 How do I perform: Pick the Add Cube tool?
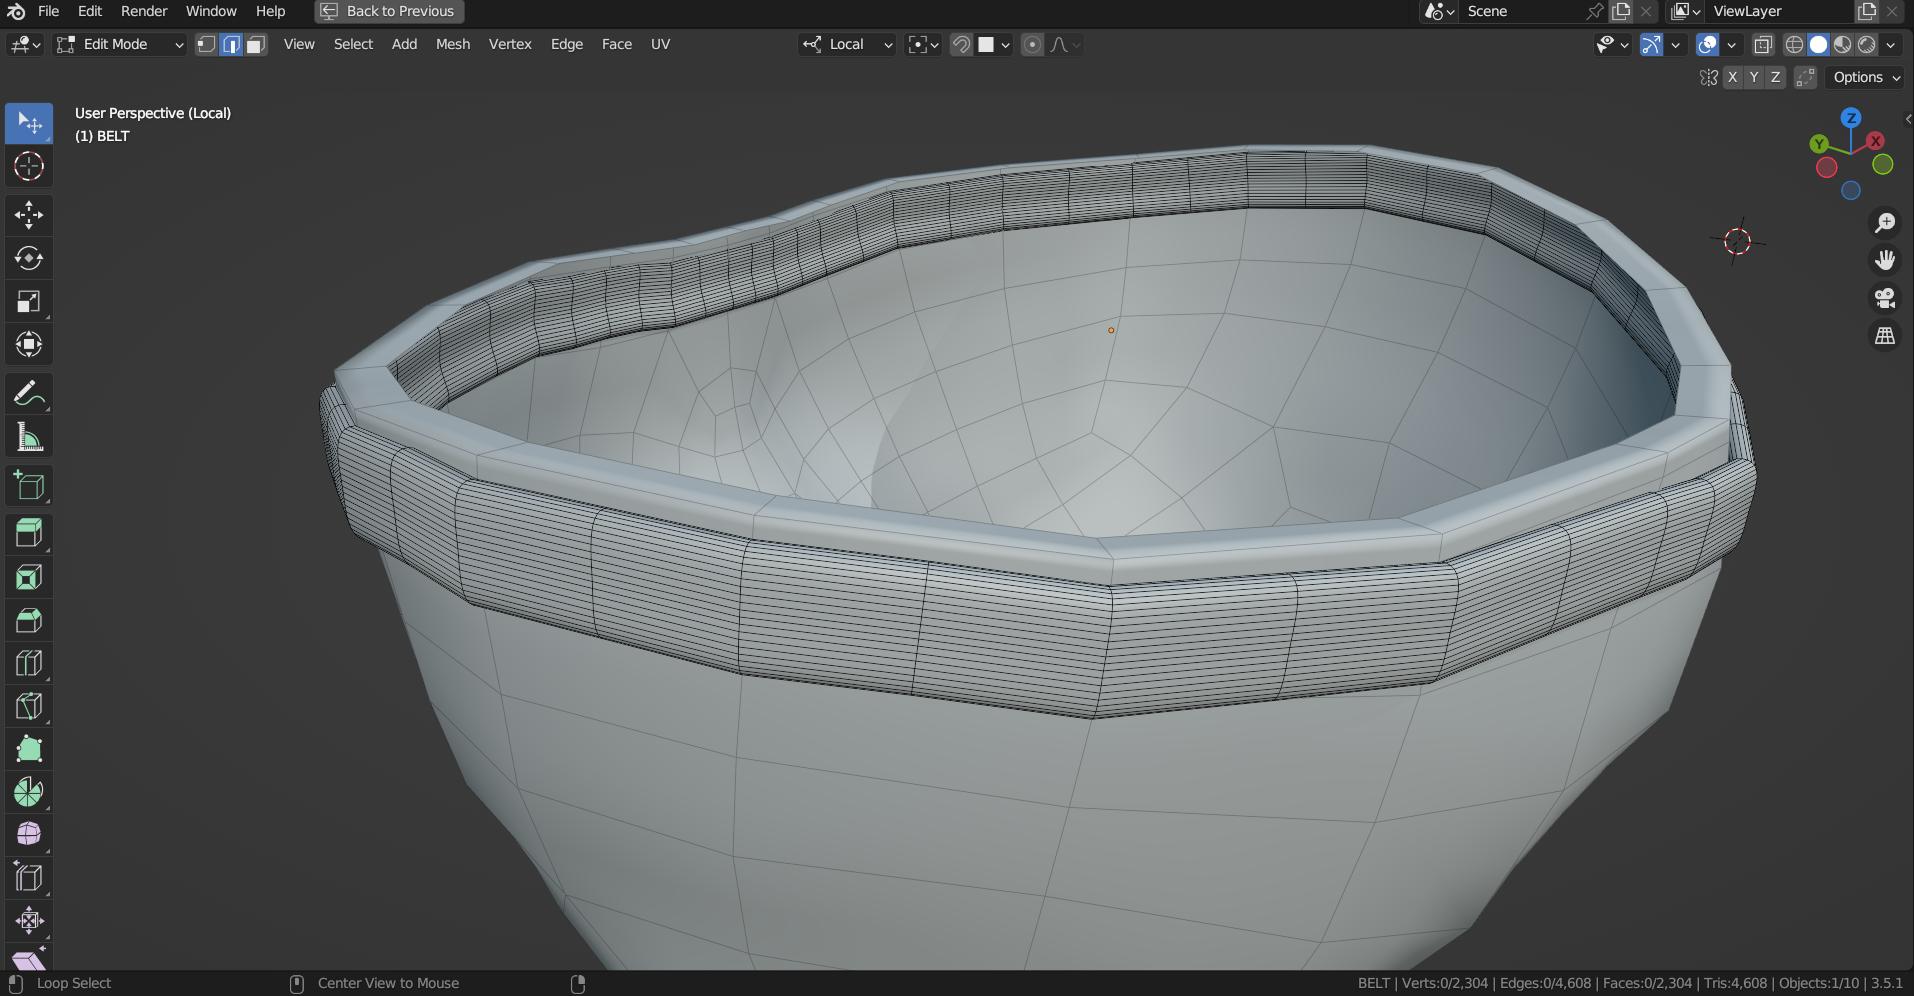pos(29,486)
